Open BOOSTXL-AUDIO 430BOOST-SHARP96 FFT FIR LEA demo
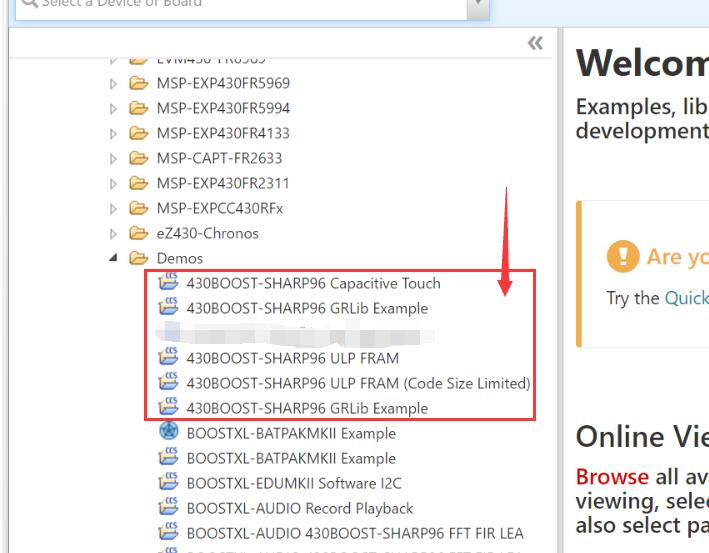The height and width of the screenshot is (553, 709). 355,533
